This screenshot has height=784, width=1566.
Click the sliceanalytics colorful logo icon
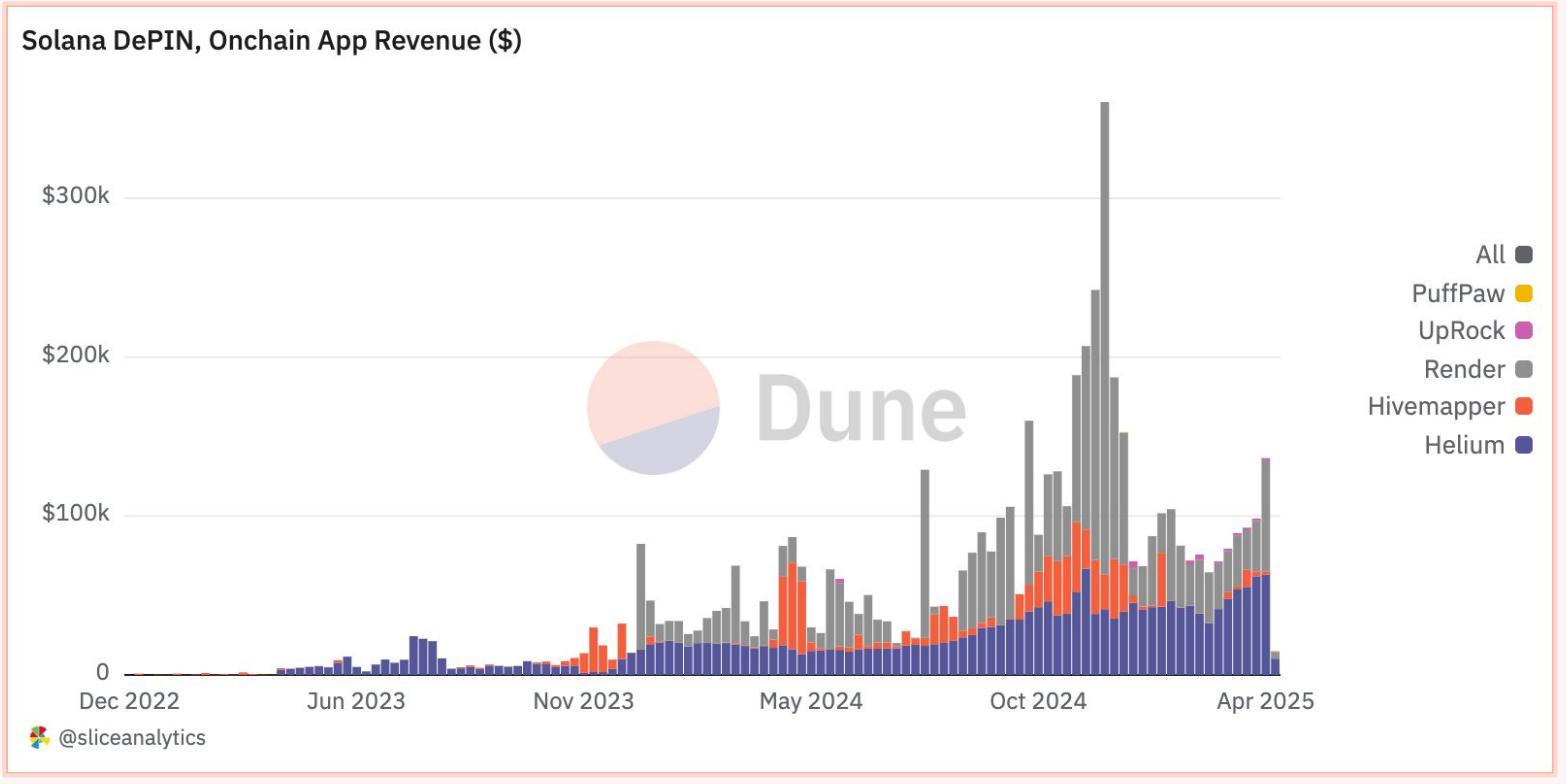(x=39, y=738)
